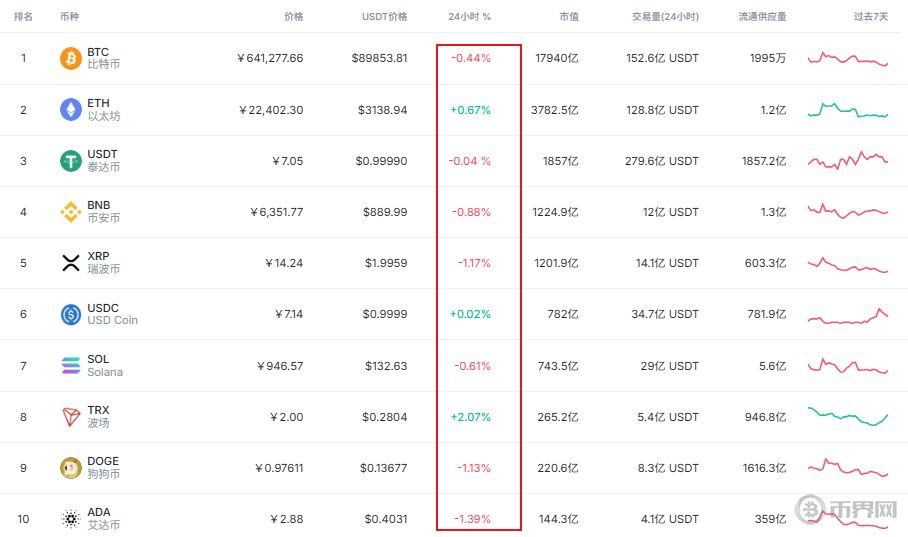Viewport: 908px width, 537px height.
Task: Sort by the 24小时 % column header
Action: [470, 17]
